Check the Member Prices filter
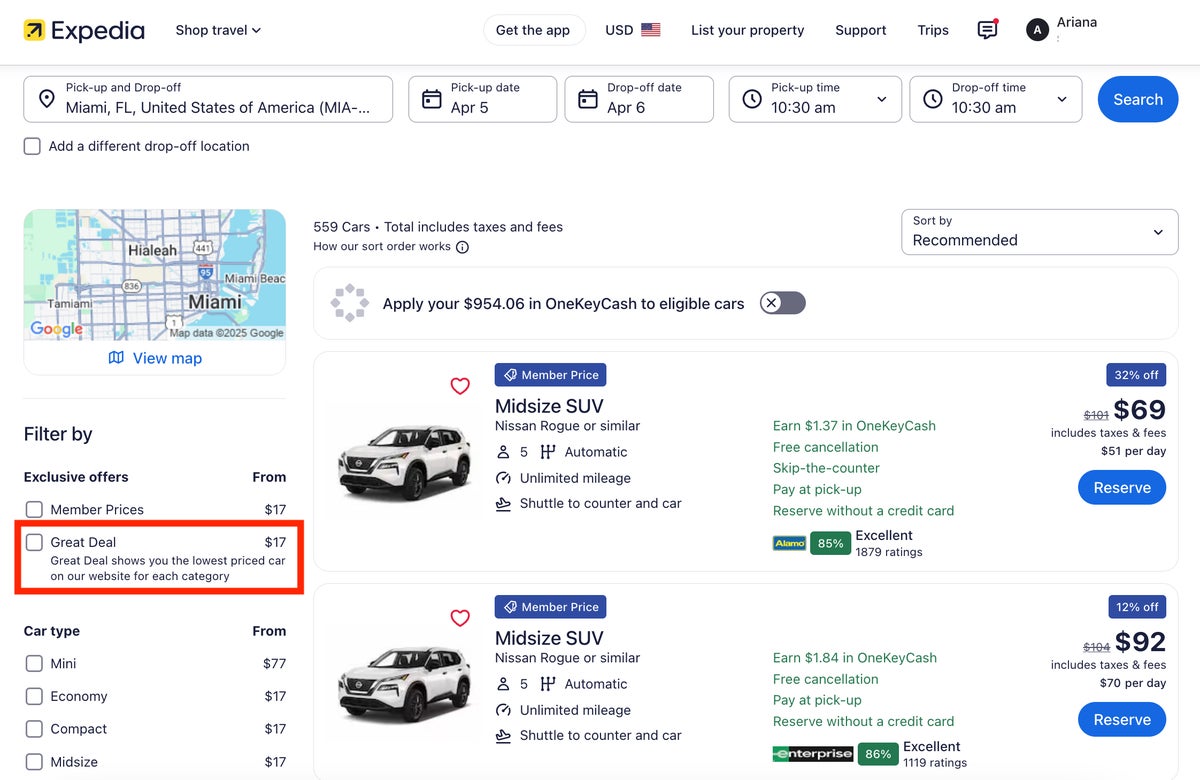 coord(34,510)
